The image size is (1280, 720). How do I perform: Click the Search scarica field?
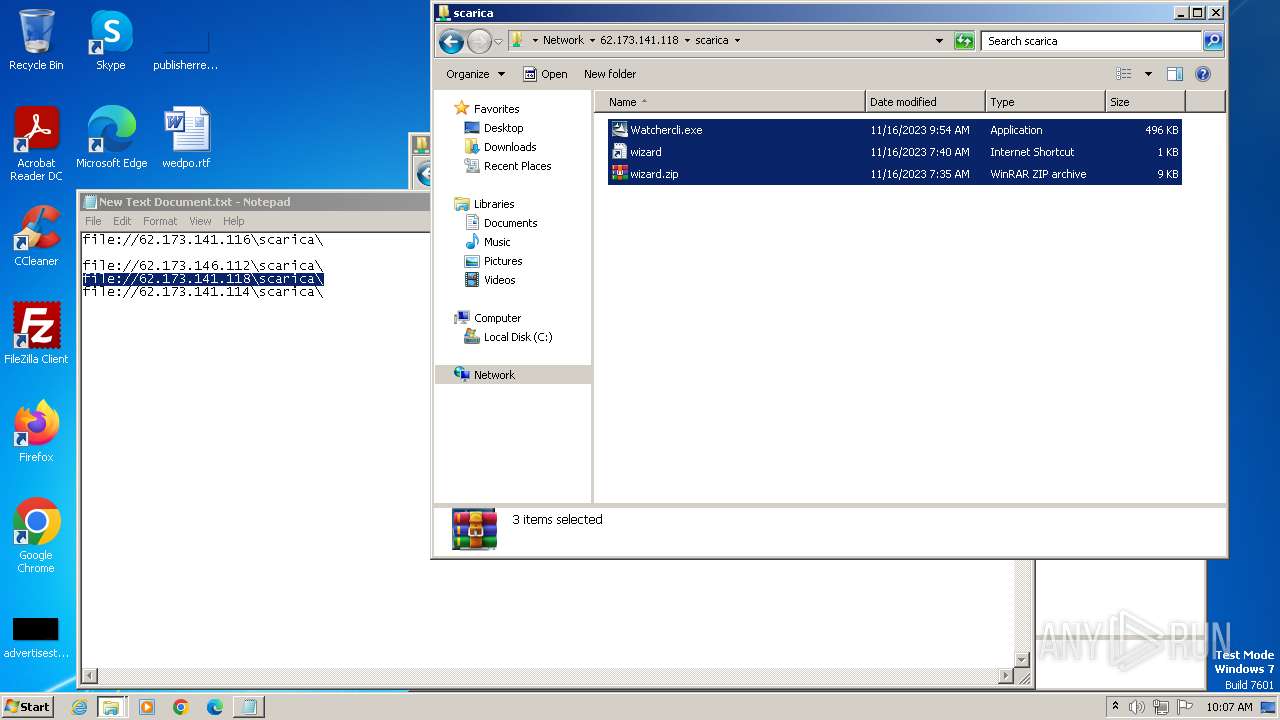(x=1092, y=41)
